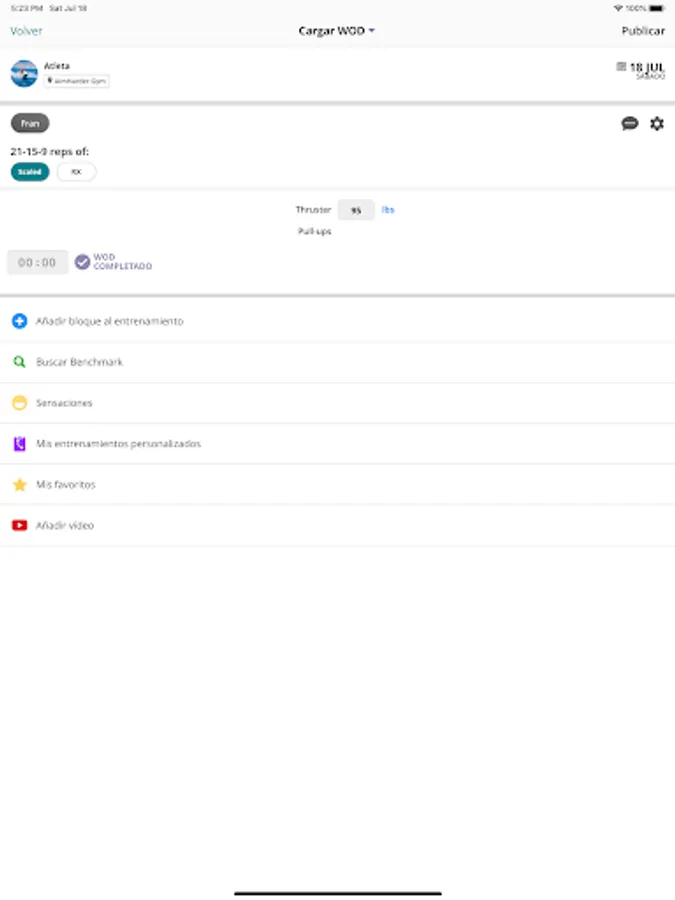
Task: Open Buscar Benchmark row
Action: 338,362
